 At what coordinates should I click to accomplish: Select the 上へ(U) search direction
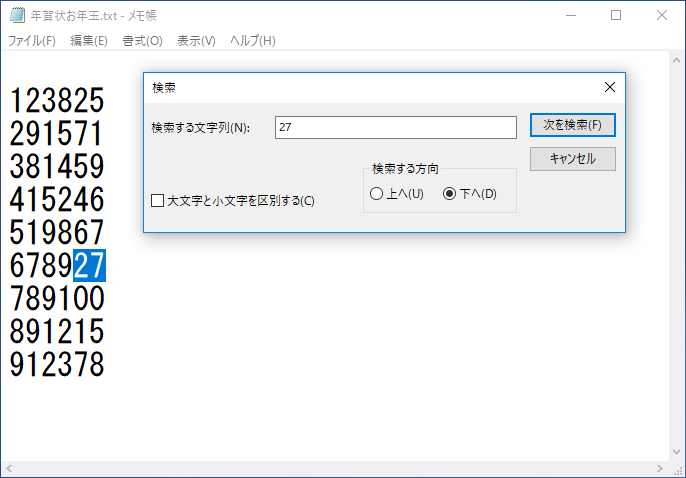376,194
